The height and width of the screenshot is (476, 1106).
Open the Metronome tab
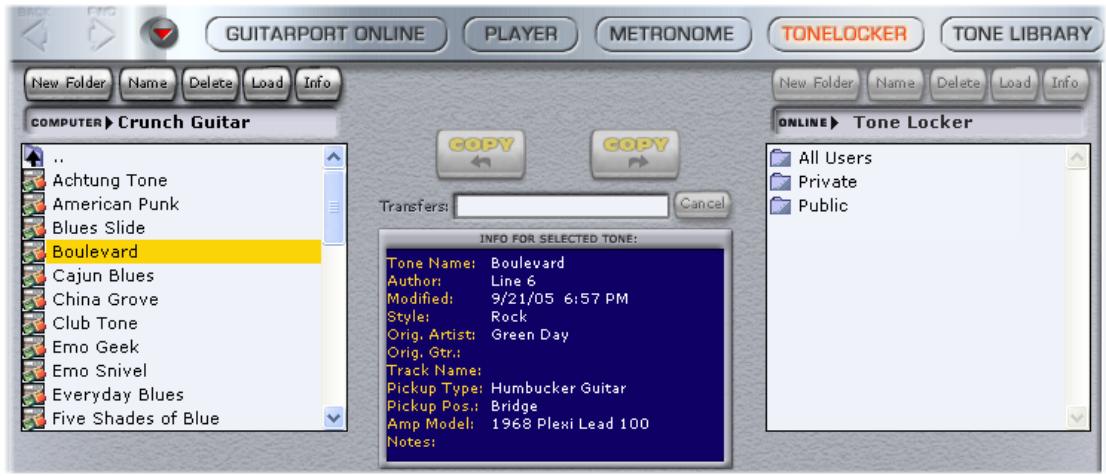tap(671, 35)
